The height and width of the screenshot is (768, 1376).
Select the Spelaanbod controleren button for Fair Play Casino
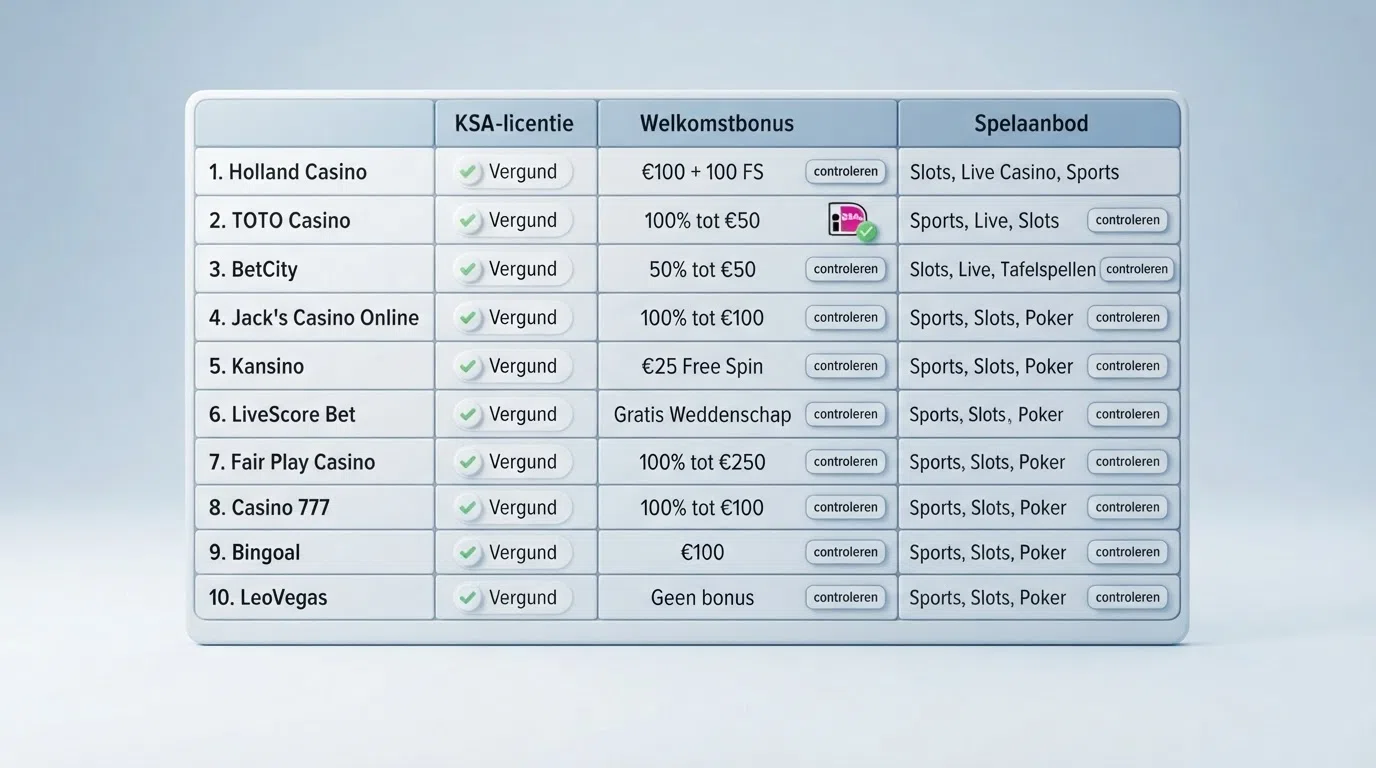tap(1128, 462)
